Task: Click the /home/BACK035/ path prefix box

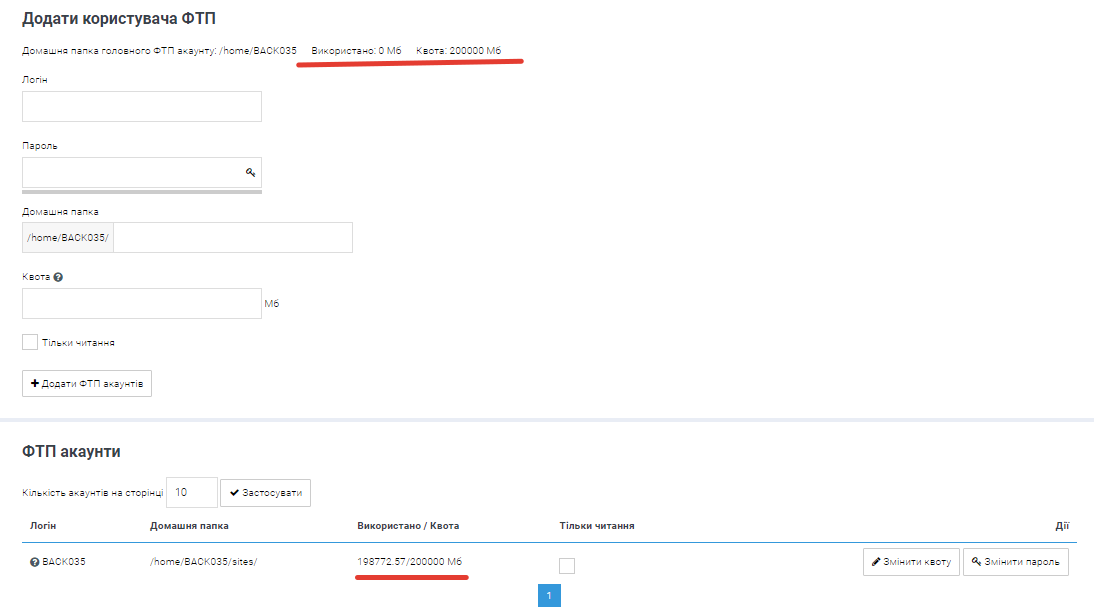Action: (68, 238)
